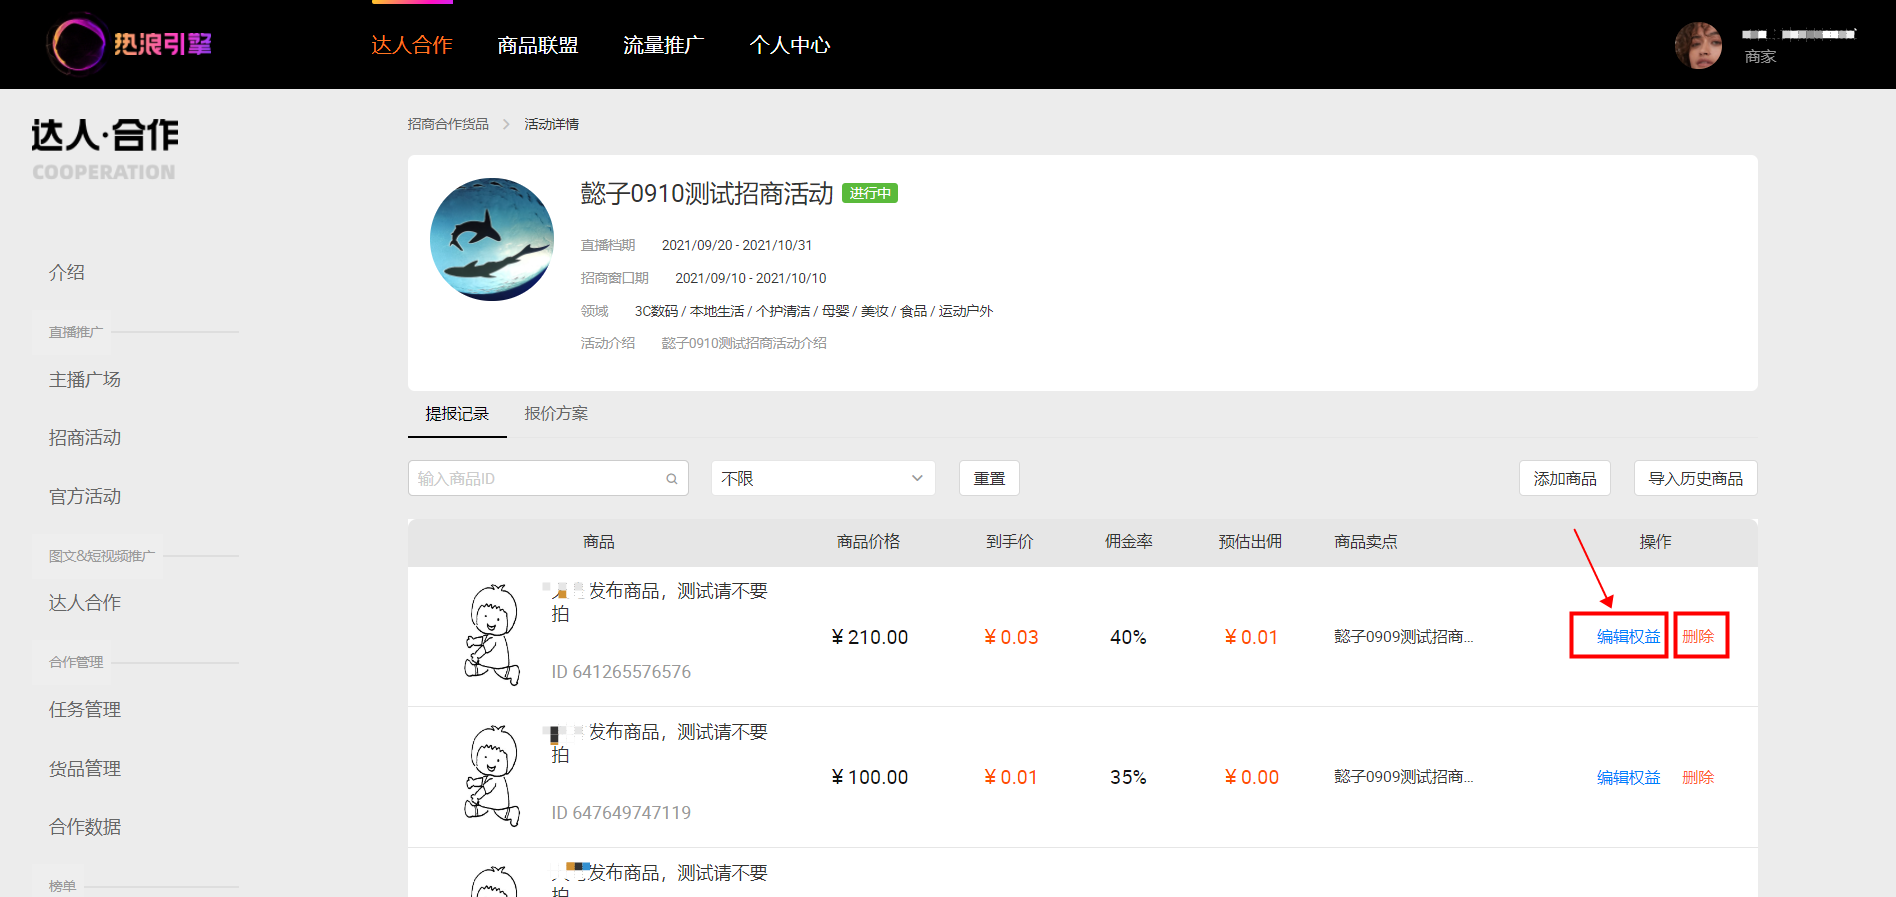This screenshot has height=897, width=1896.
Task: Select 招商活动 in the sidebar
Action: [85, 437]
